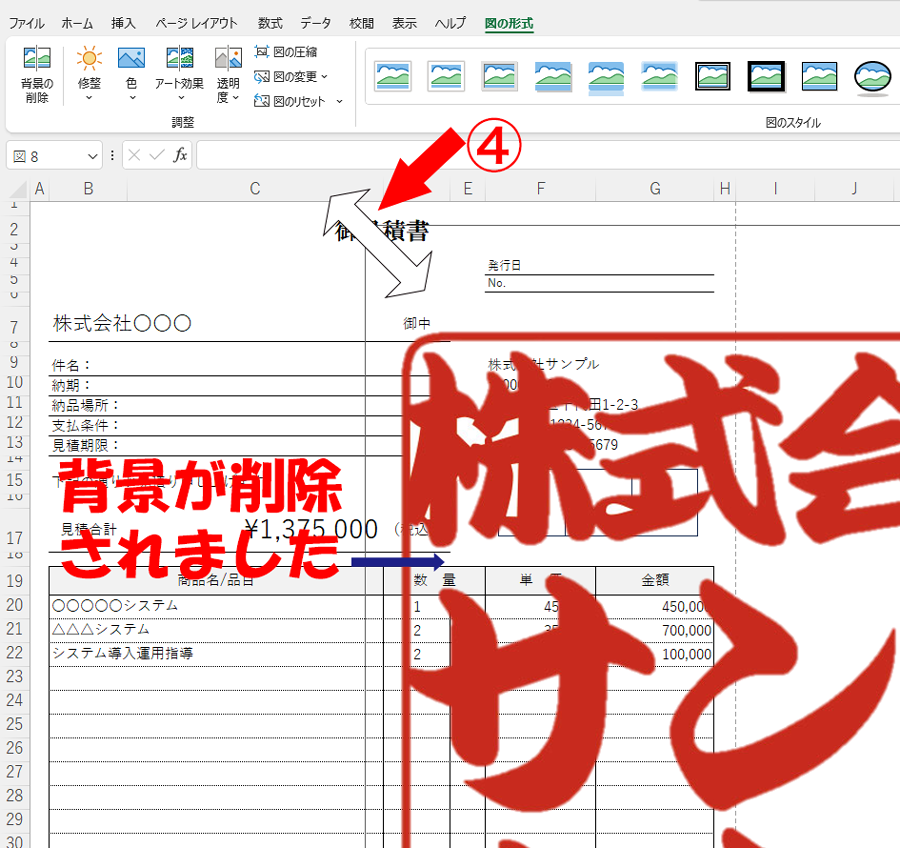Apply the oval picture style thumbnail
This screenshot has height=848, width=900.
tap(872, 76)
